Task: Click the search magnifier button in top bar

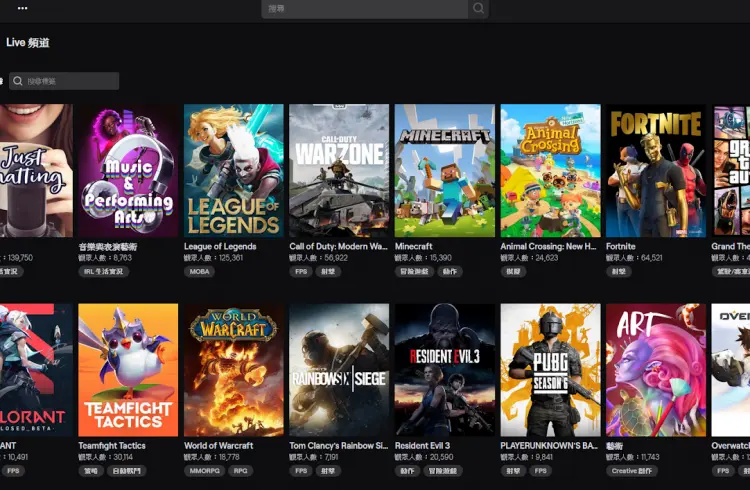Action: tap(479, 9)
